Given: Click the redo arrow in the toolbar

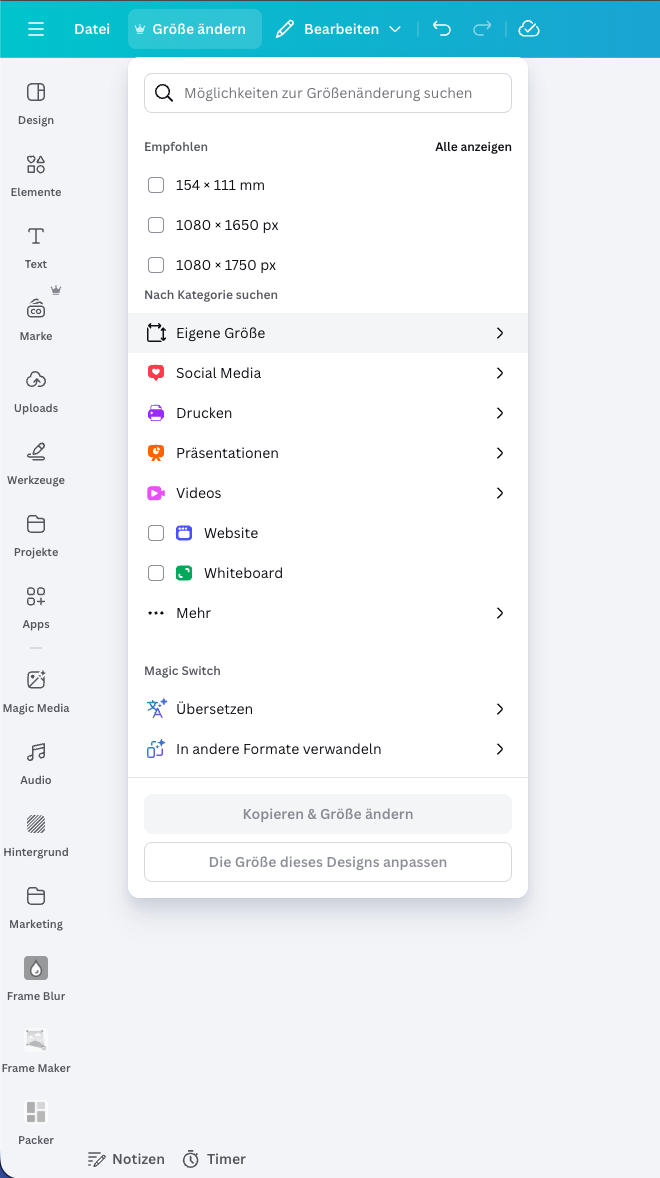Looking at the screenshot, I should point(482,29).
